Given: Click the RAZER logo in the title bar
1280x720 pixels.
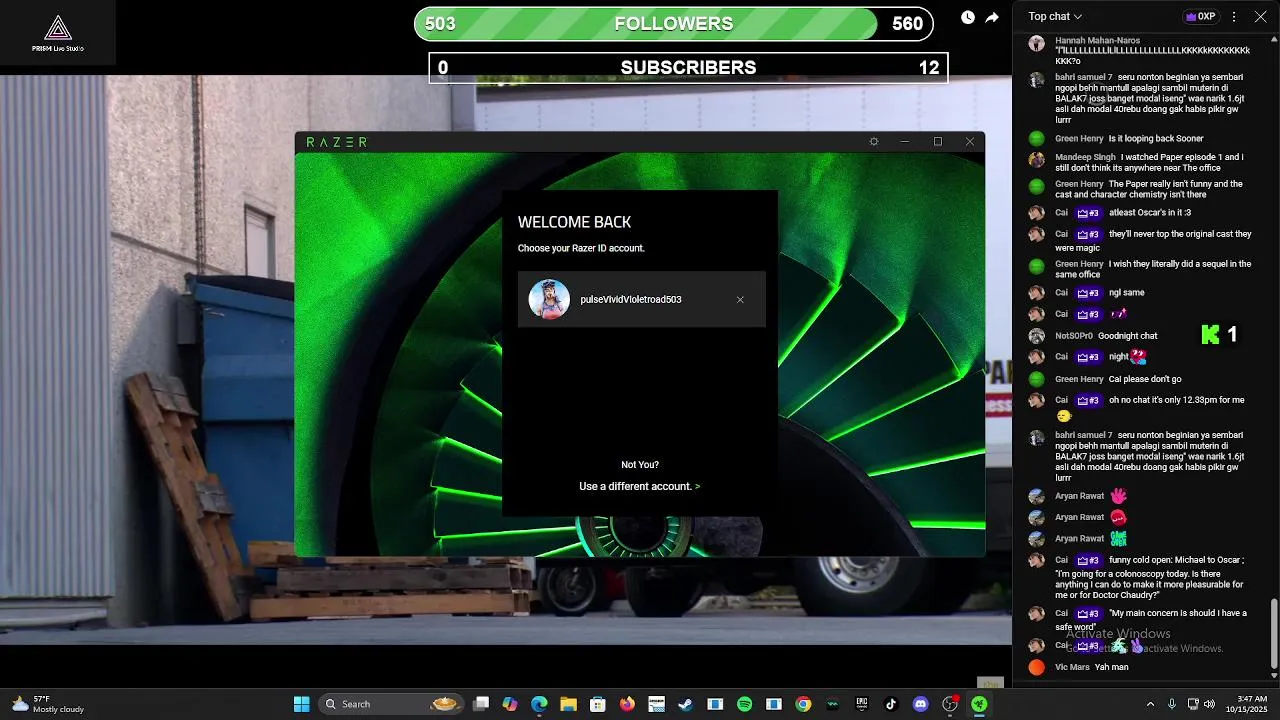Looking at the screenshot, I should pyautogui.click(x=336, y=142).
